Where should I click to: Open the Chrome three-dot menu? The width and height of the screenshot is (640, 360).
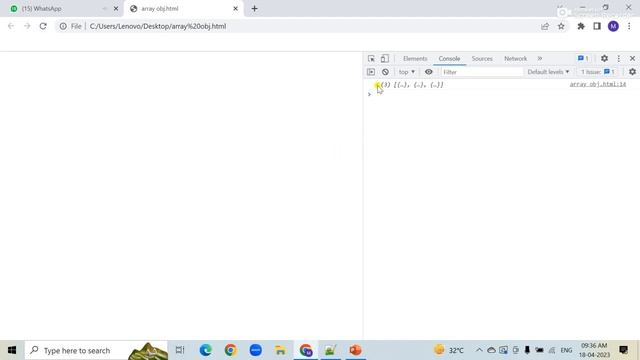629,26
